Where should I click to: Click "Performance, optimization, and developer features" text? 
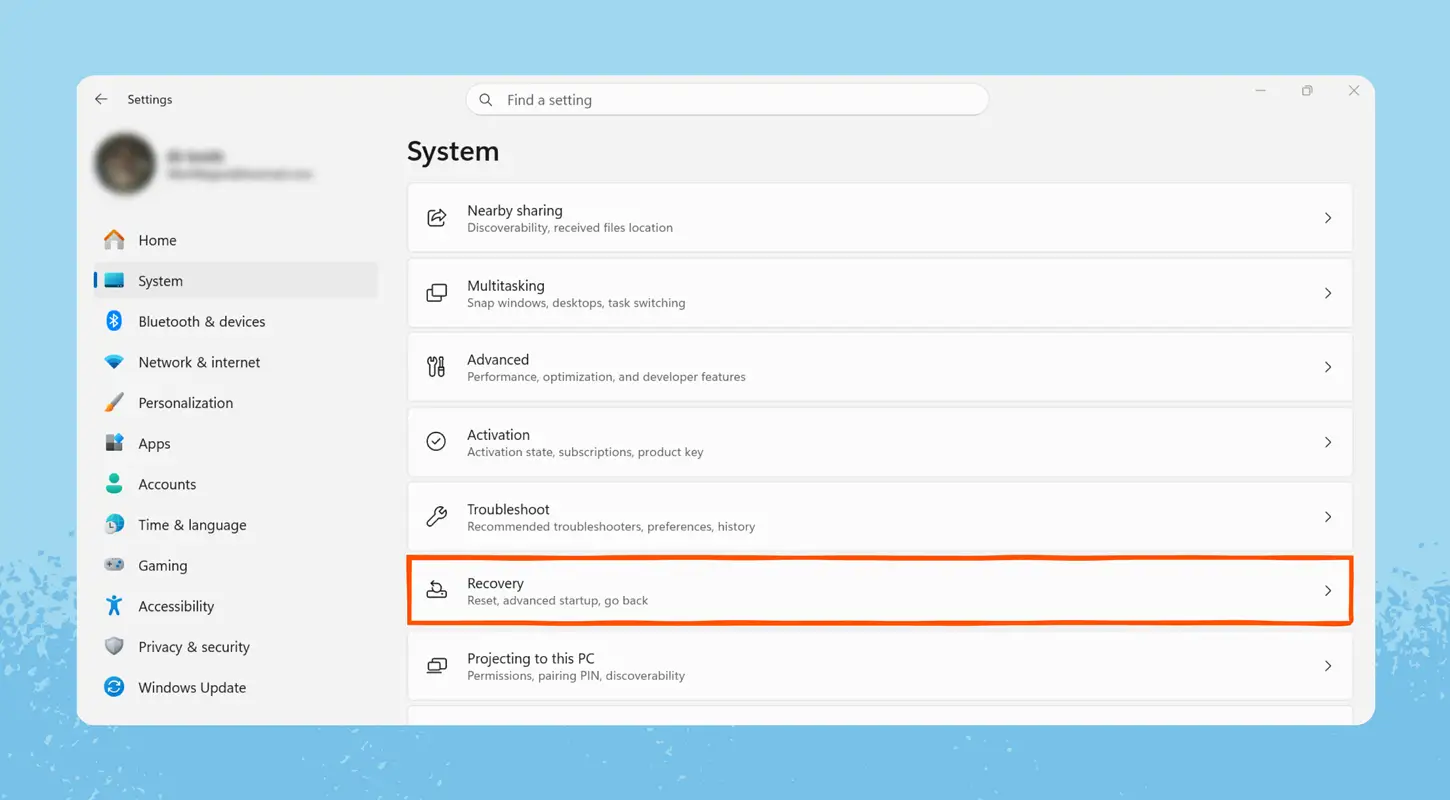pyautogui.click(x=606, y=377)
